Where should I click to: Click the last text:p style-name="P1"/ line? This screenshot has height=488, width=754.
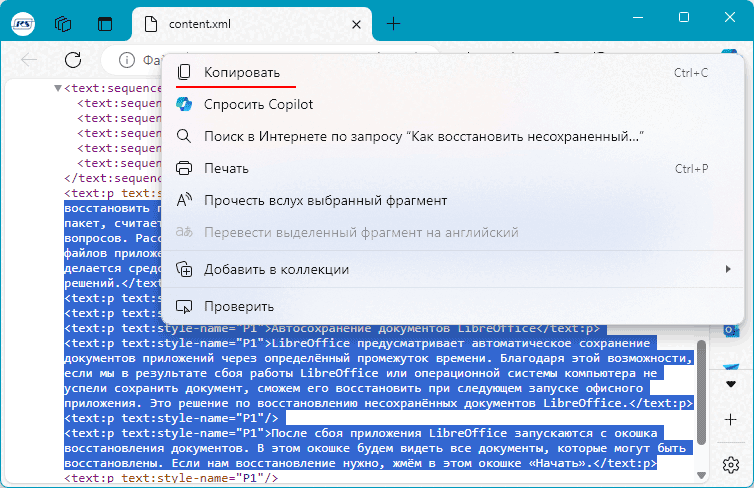(171, 478)
